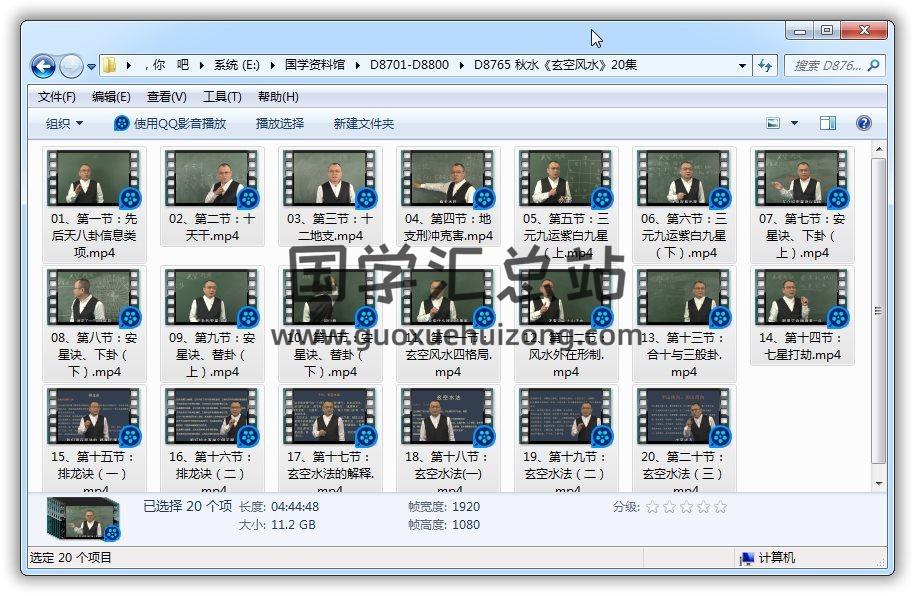Click the Back navigation arrow button
Image resolution: width=915 pixels, height=596 pixels.
pyautogui.click(x=43, y=67)
